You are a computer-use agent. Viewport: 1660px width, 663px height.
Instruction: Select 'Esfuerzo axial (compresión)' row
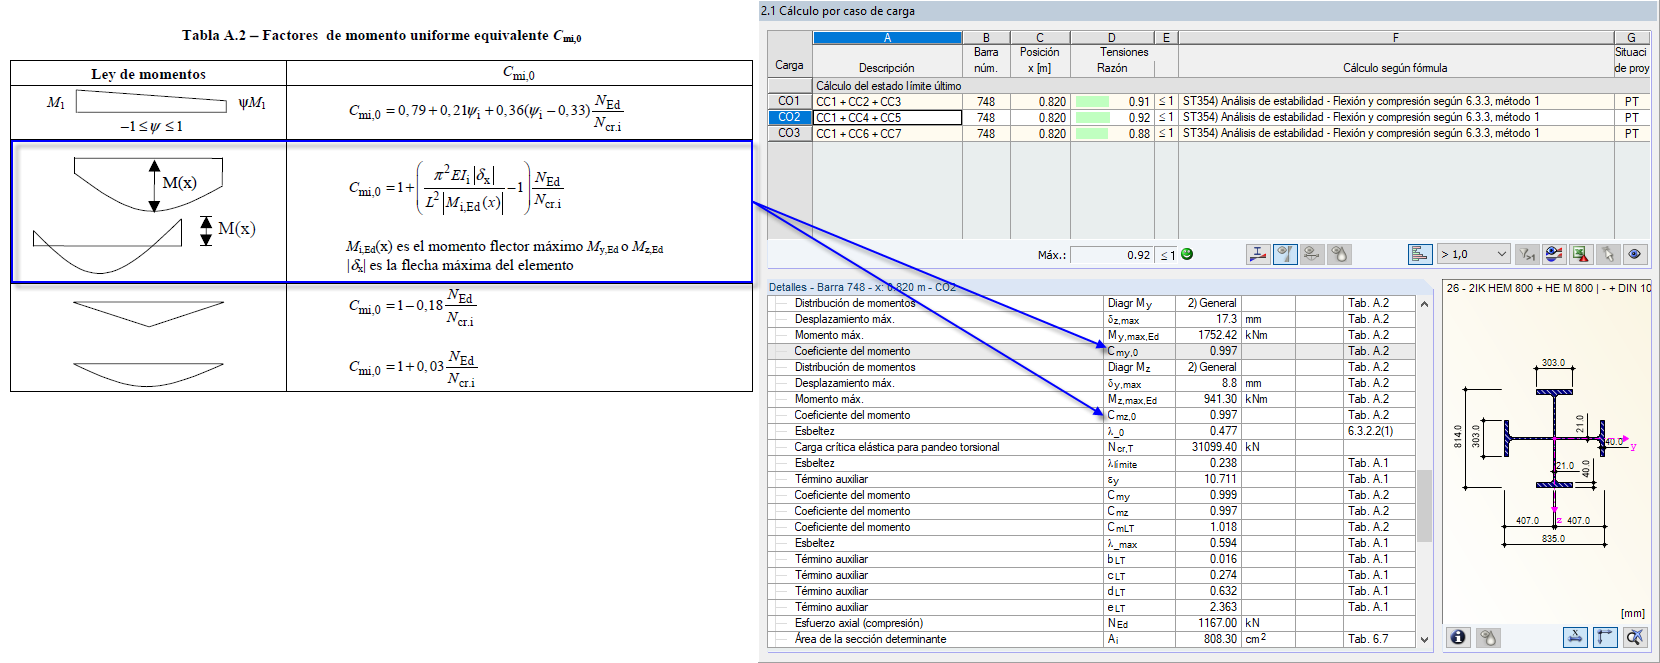[1091, 623]
